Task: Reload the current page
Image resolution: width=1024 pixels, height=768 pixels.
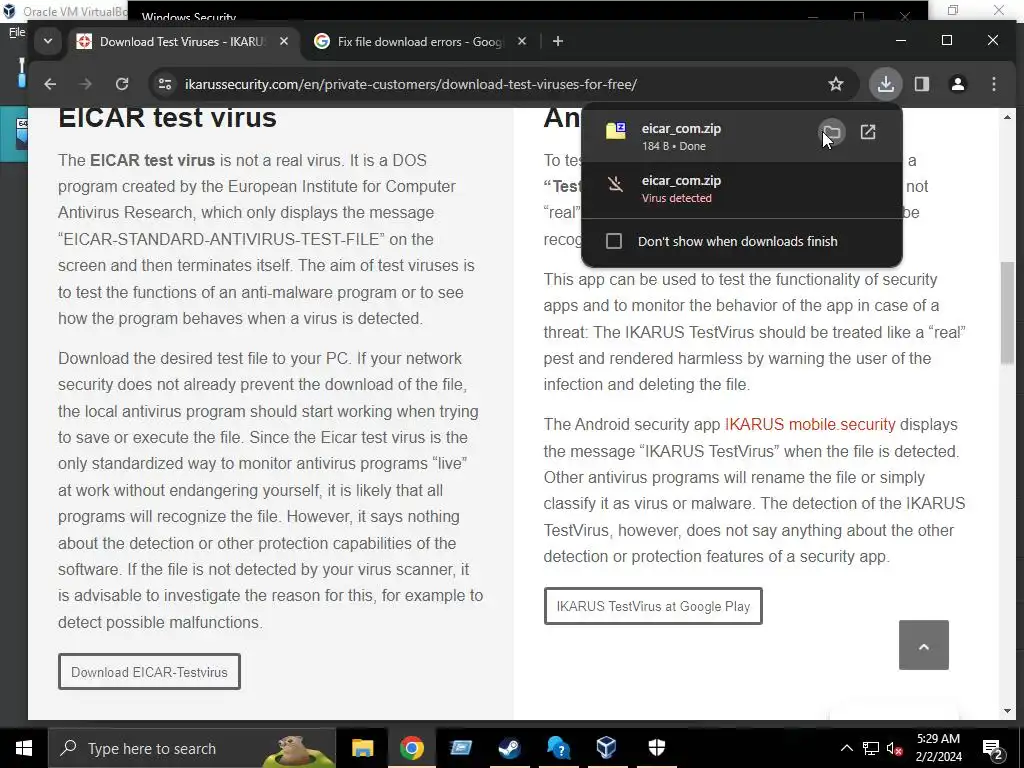Action: pyautogui.click(x=122, y=84)
